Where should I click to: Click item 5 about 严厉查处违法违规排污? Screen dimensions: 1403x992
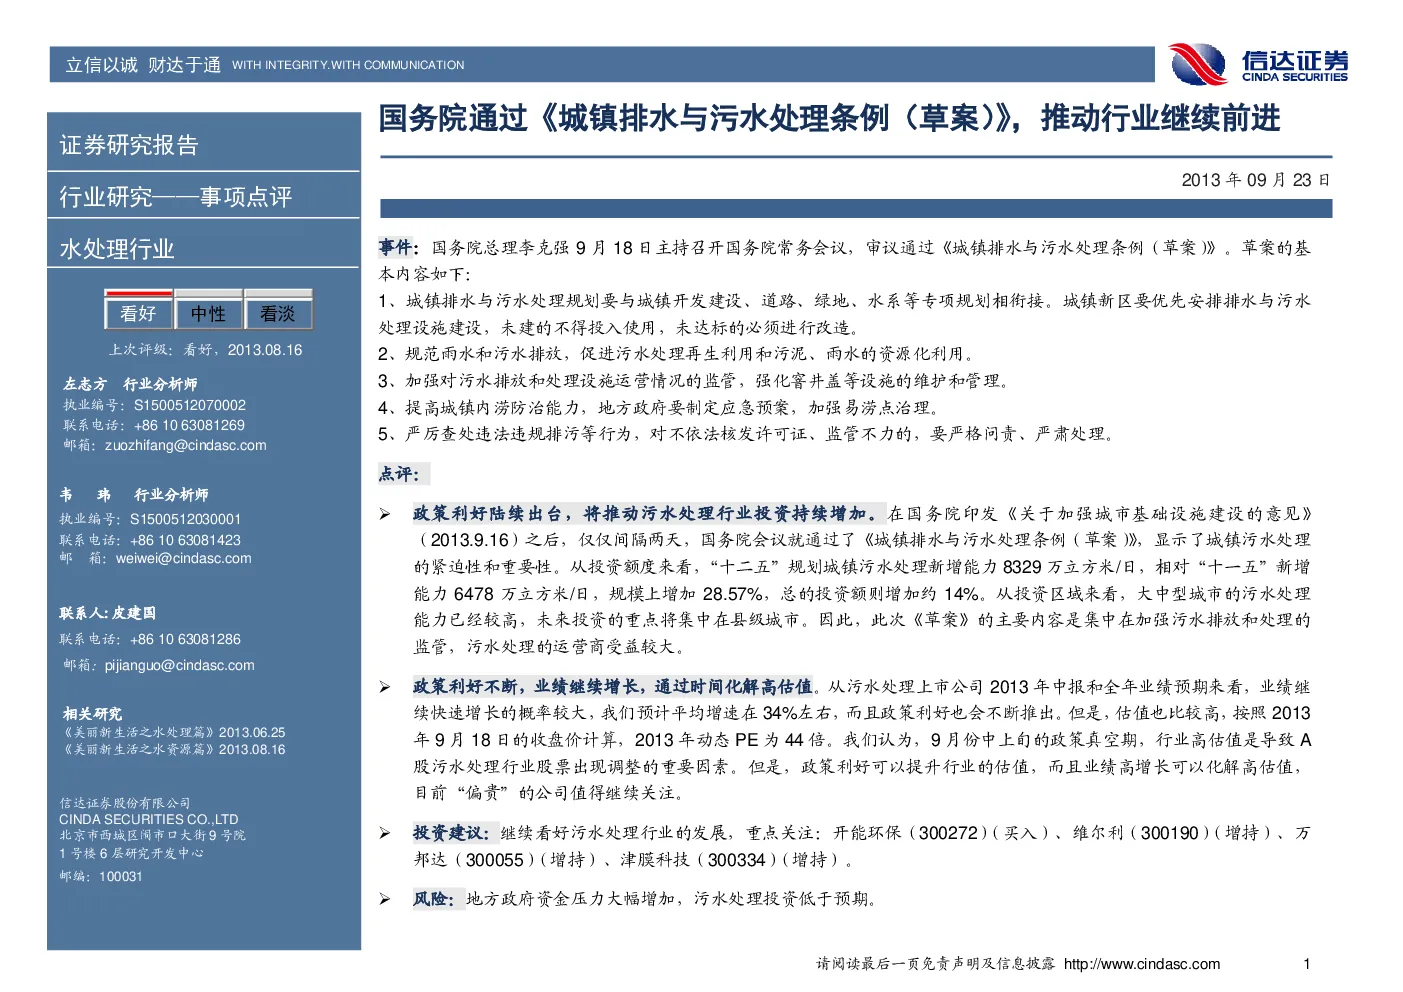[747, 433]
